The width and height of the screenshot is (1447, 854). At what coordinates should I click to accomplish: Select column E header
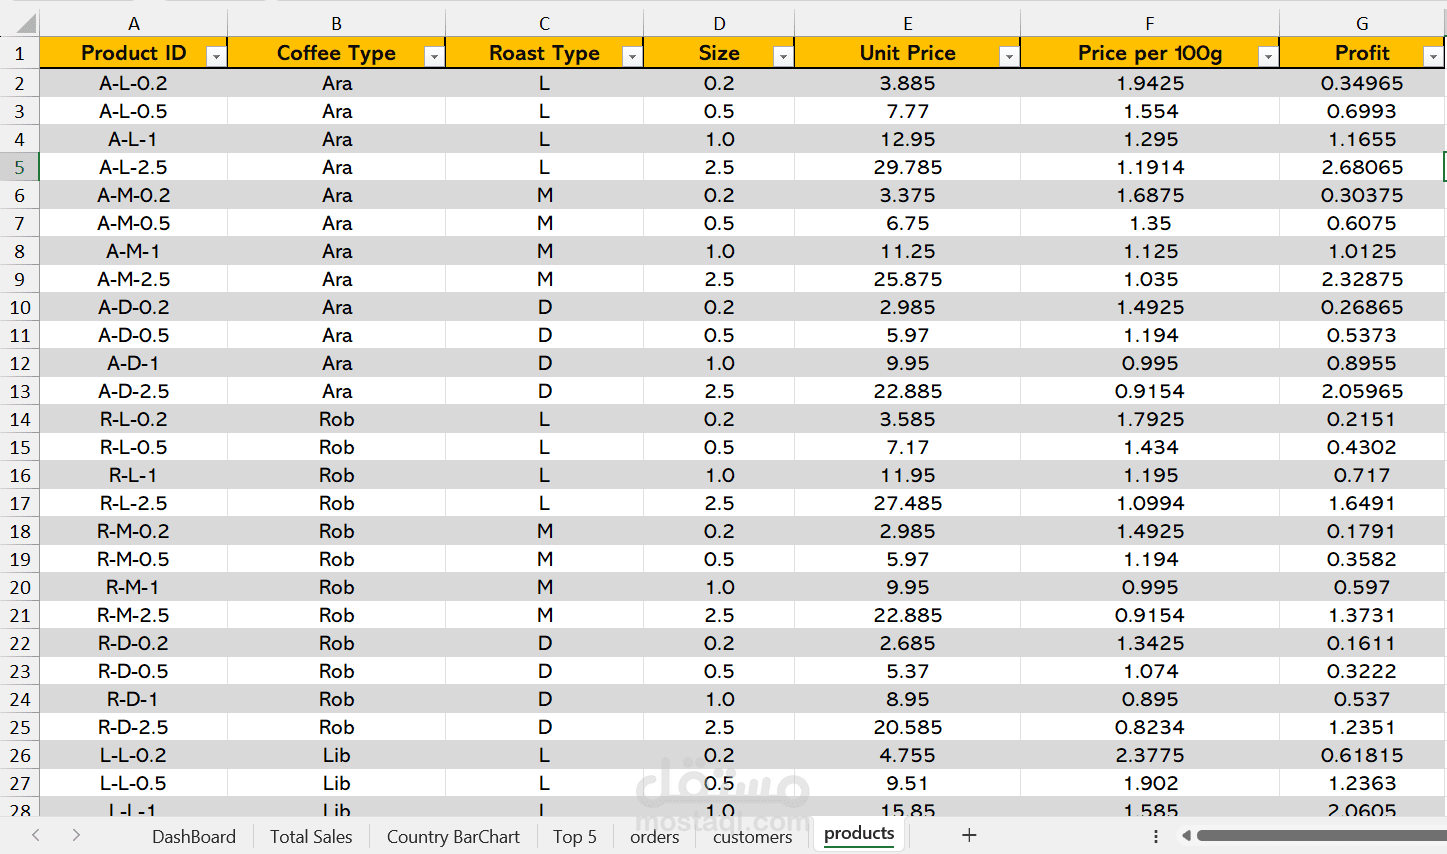[x=907, y=24]
